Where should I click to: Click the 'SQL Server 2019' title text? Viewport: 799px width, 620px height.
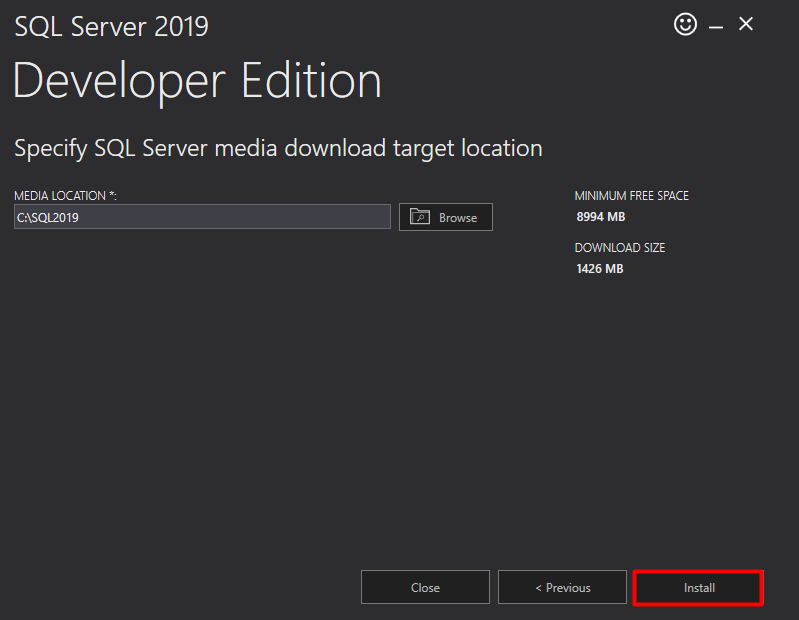[x=112, y=26]
